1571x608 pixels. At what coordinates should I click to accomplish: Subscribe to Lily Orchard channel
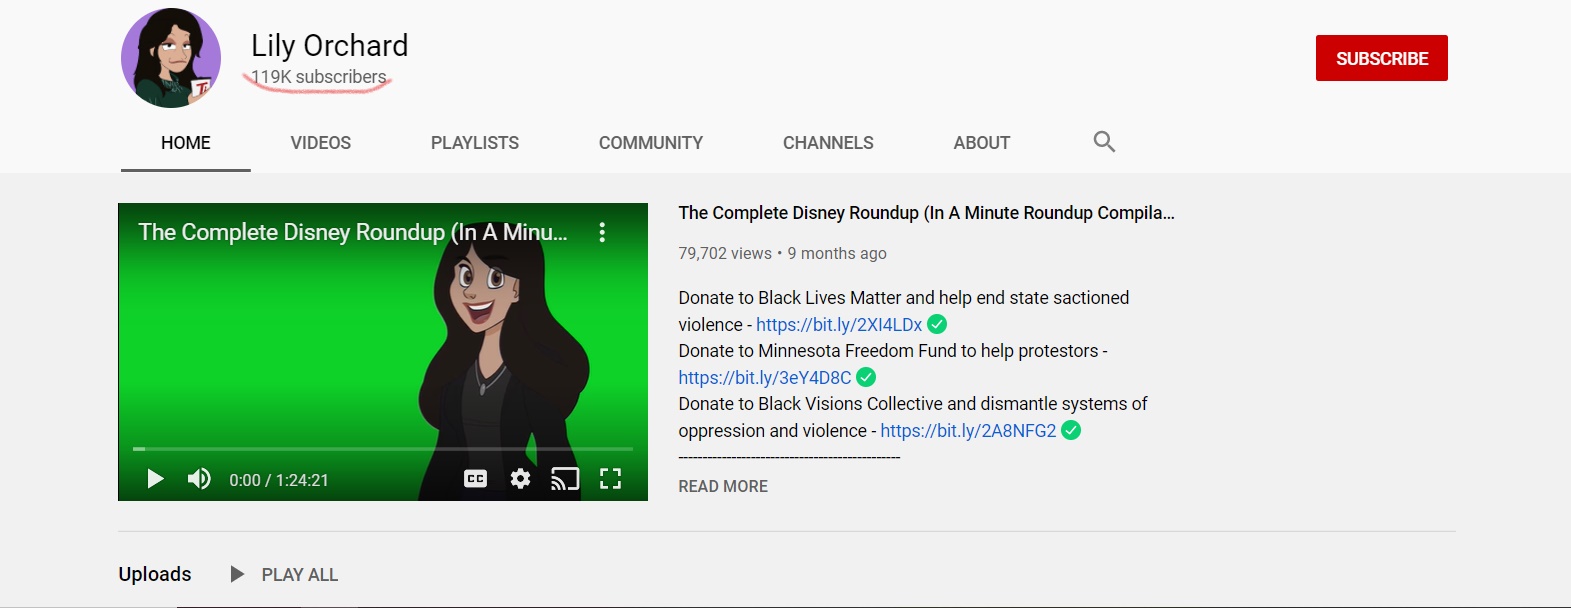pyautogui.click(x=1382, y=58)
